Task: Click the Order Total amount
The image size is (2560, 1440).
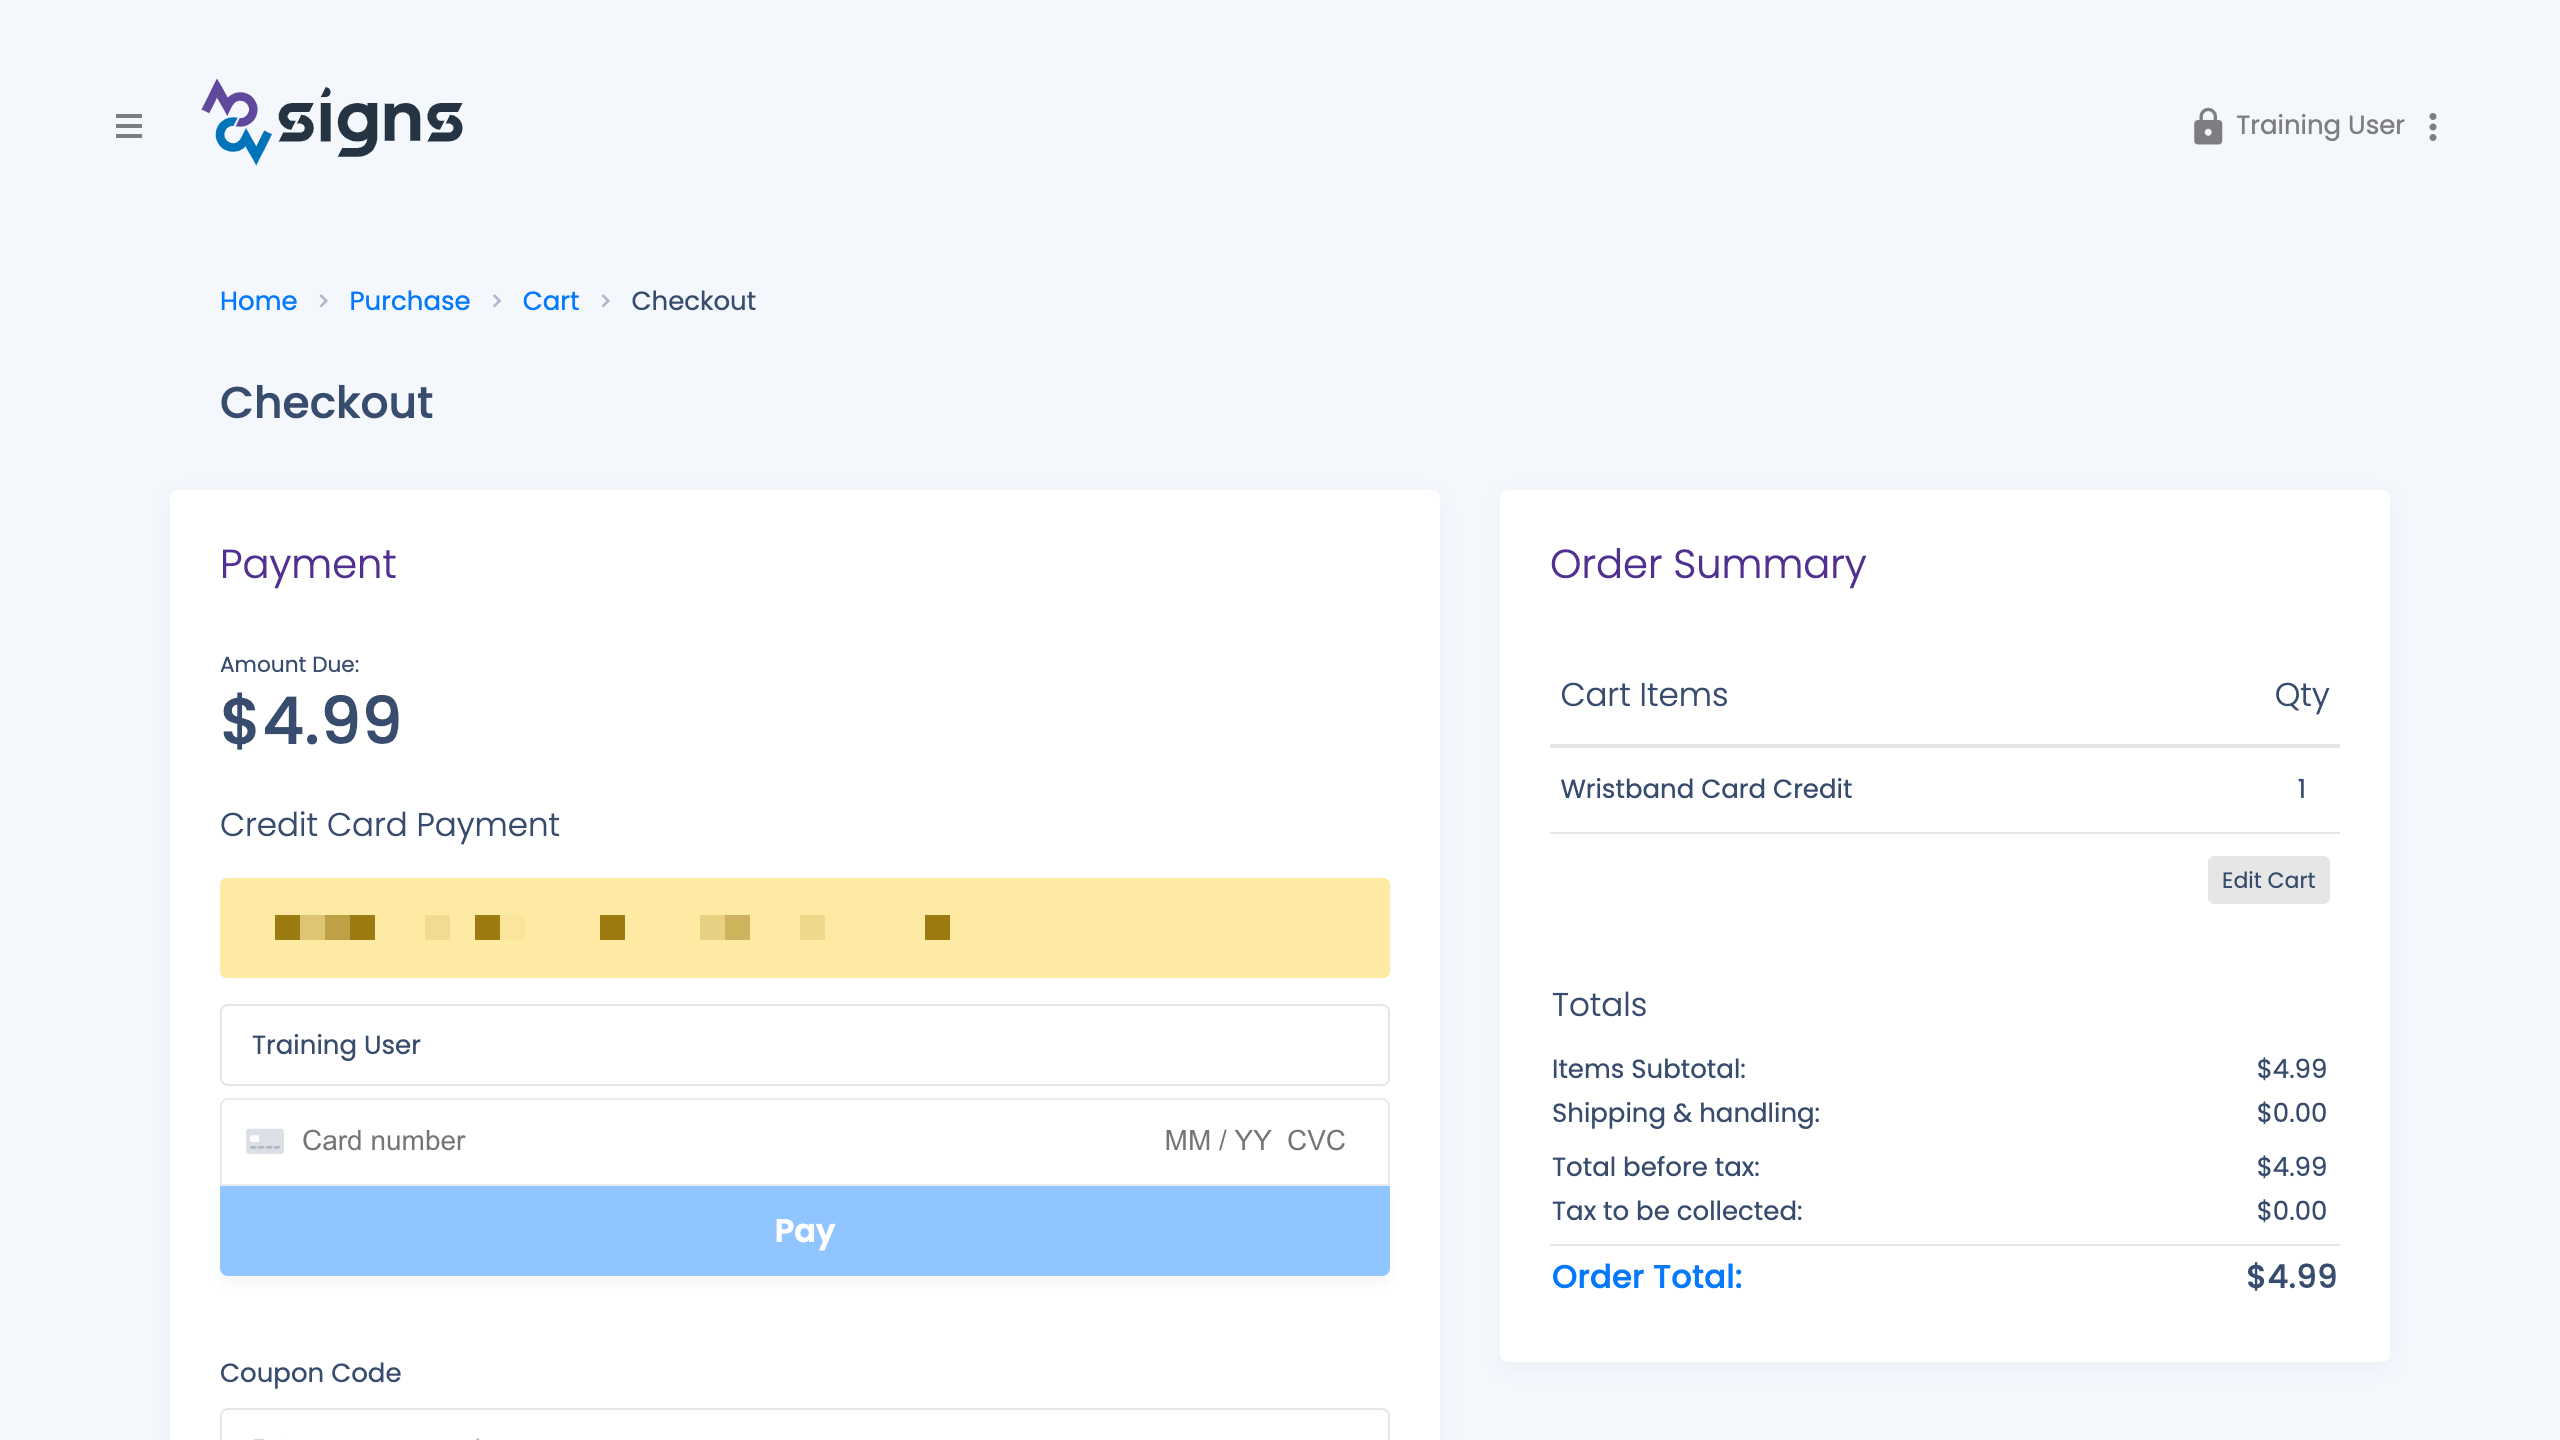Action: (2293, 1276)
